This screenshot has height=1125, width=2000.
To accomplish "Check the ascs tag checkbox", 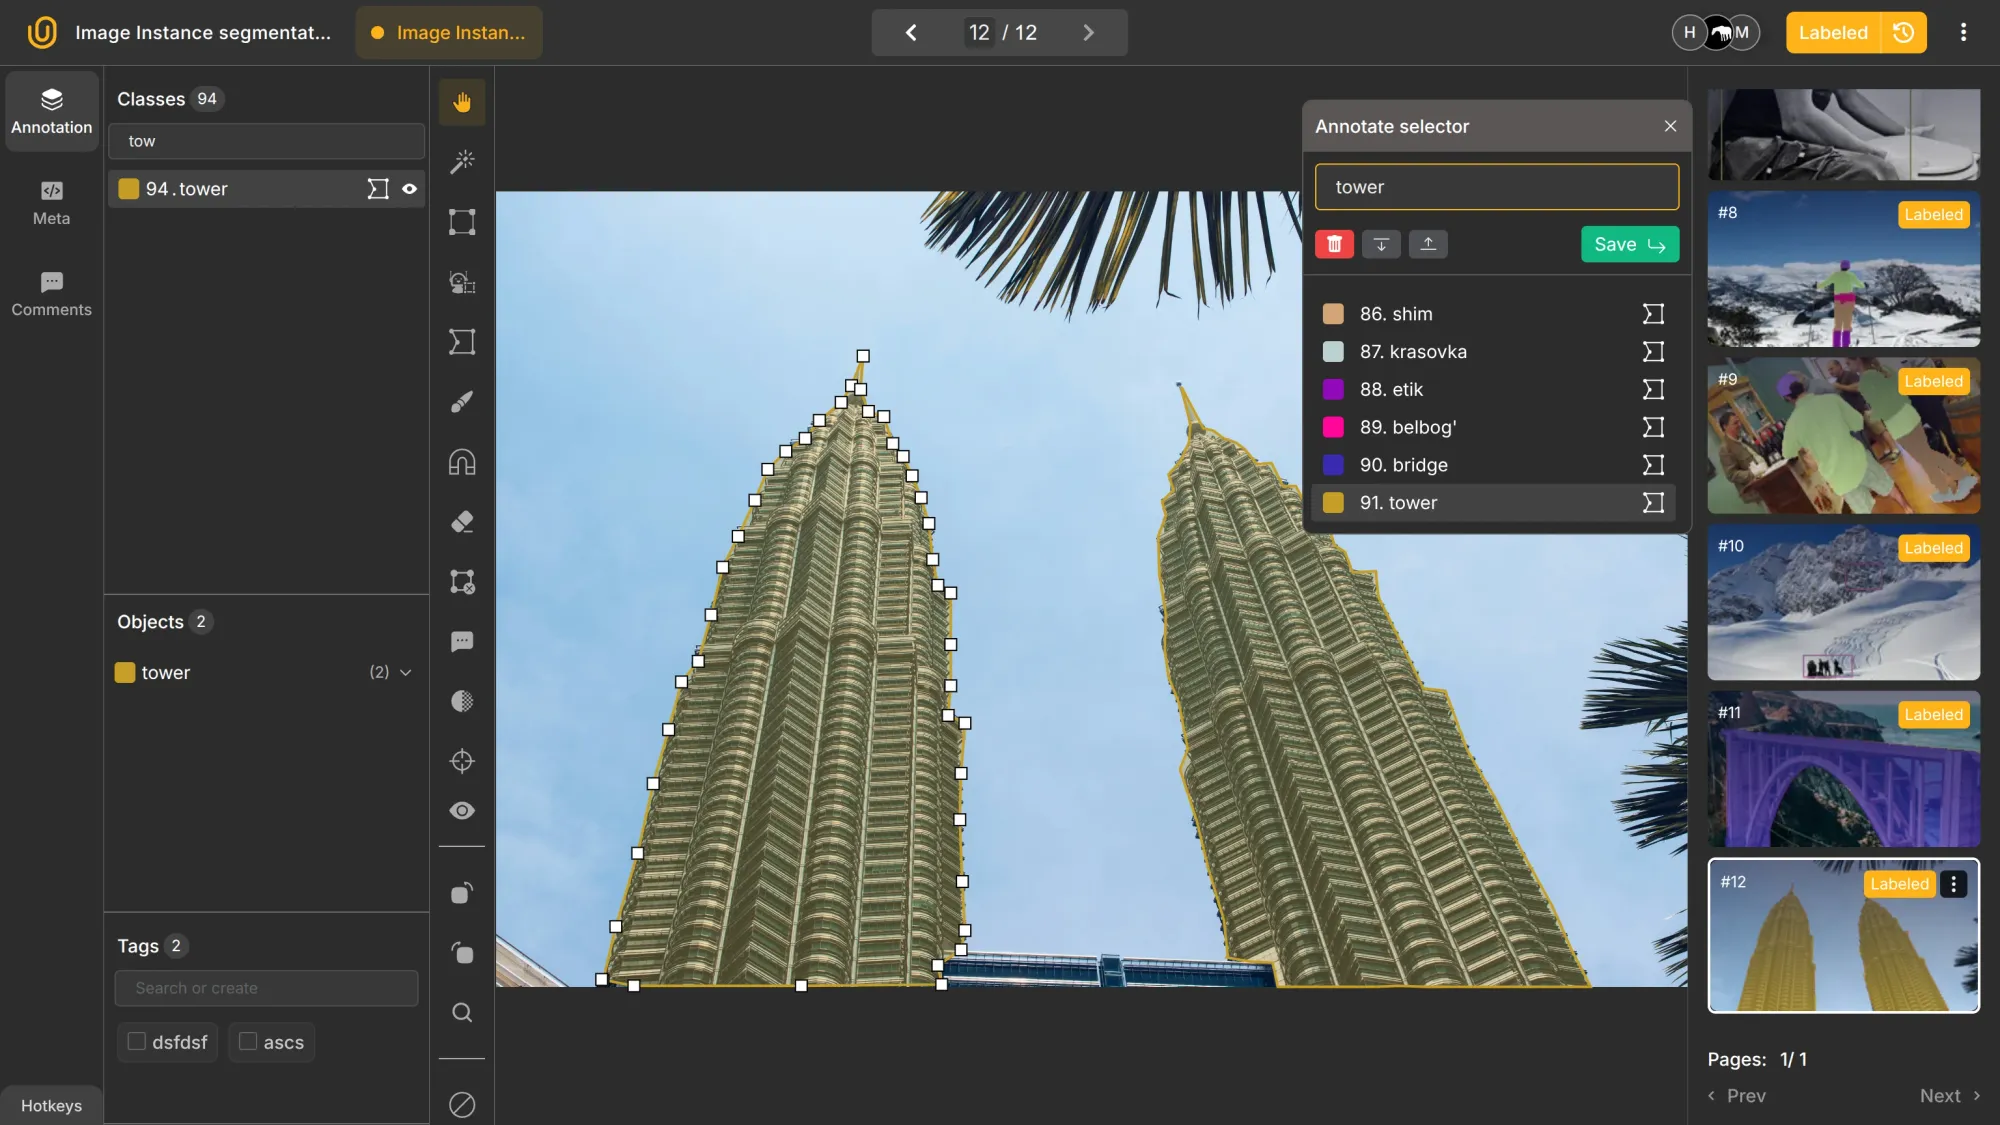I will tap(248, 1041).
